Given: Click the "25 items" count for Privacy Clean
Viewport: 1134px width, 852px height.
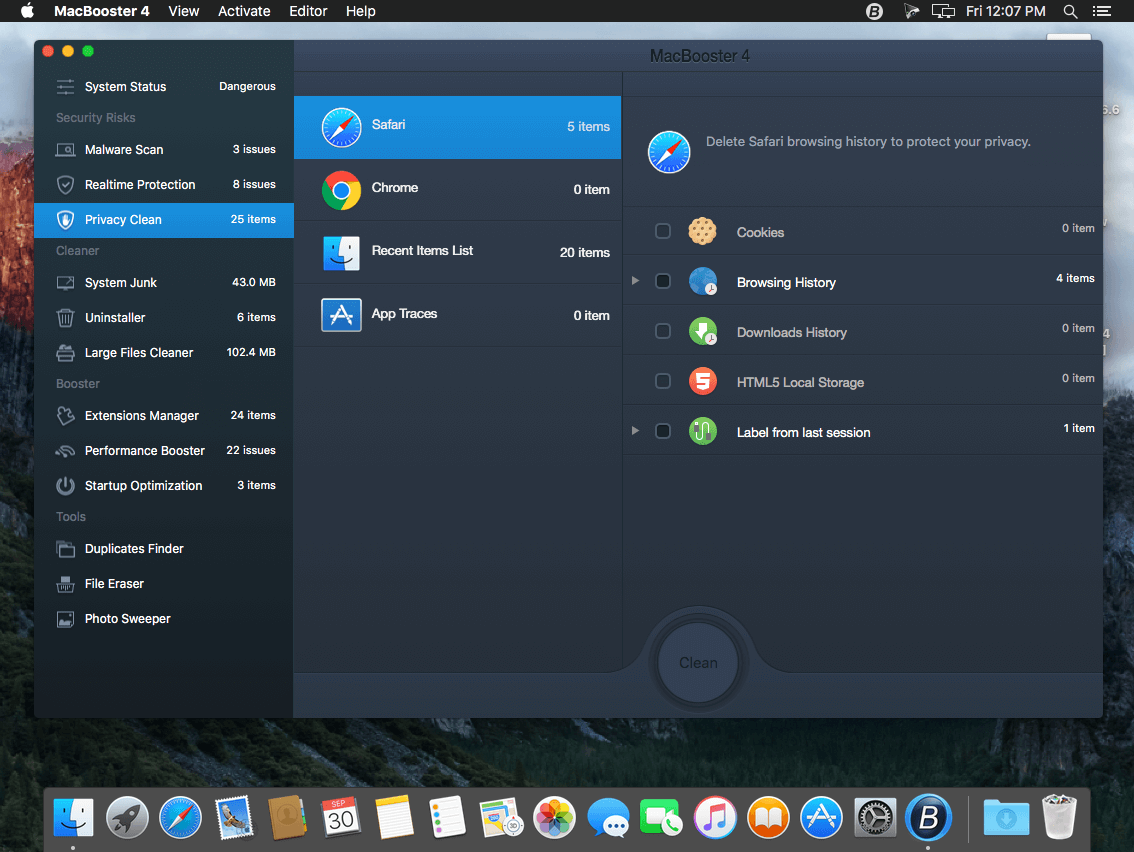Looking at the screenshot, I should [x=253, y=219].
